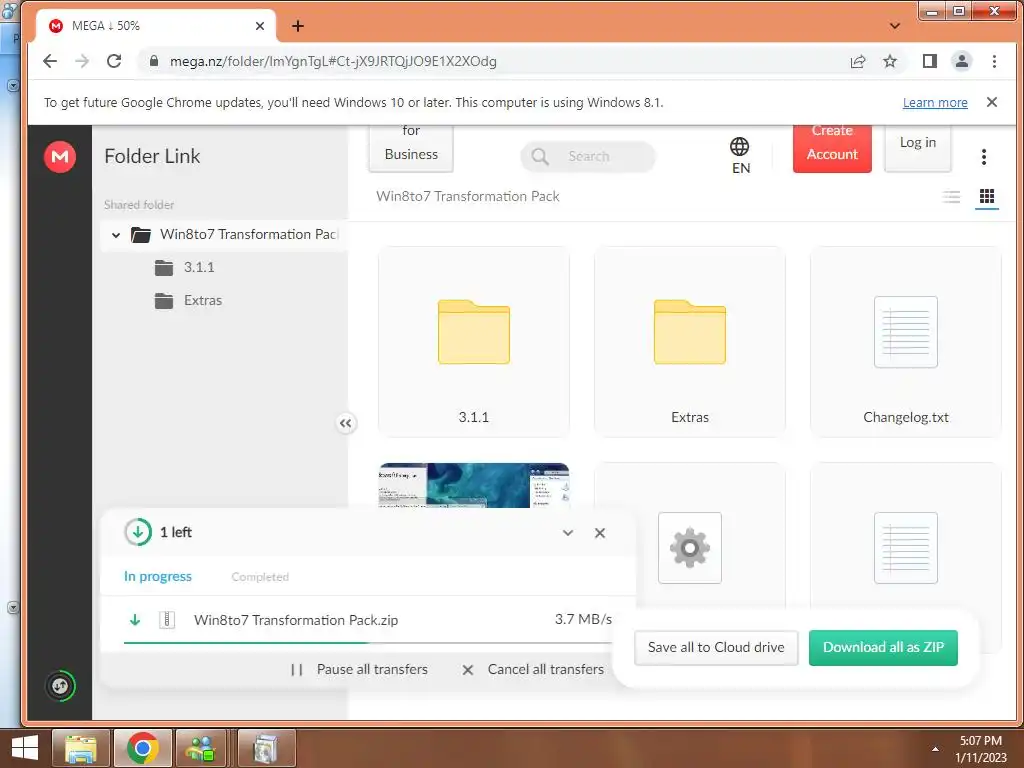Image resolution: width=1024 pixels, height=768 pixels.
Task: Click the address bar URL
Action: (x=333, y=61)
